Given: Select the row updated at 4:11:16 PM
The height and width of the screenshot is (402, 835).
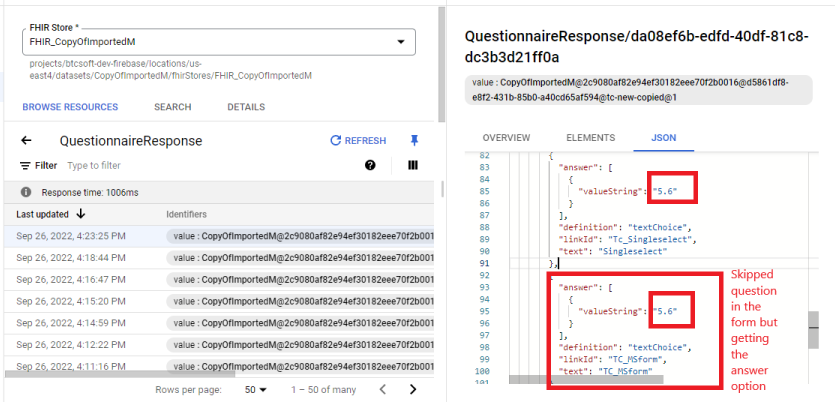Looking at the screenshot, I should pyautogui.click(x=219, y=364).
